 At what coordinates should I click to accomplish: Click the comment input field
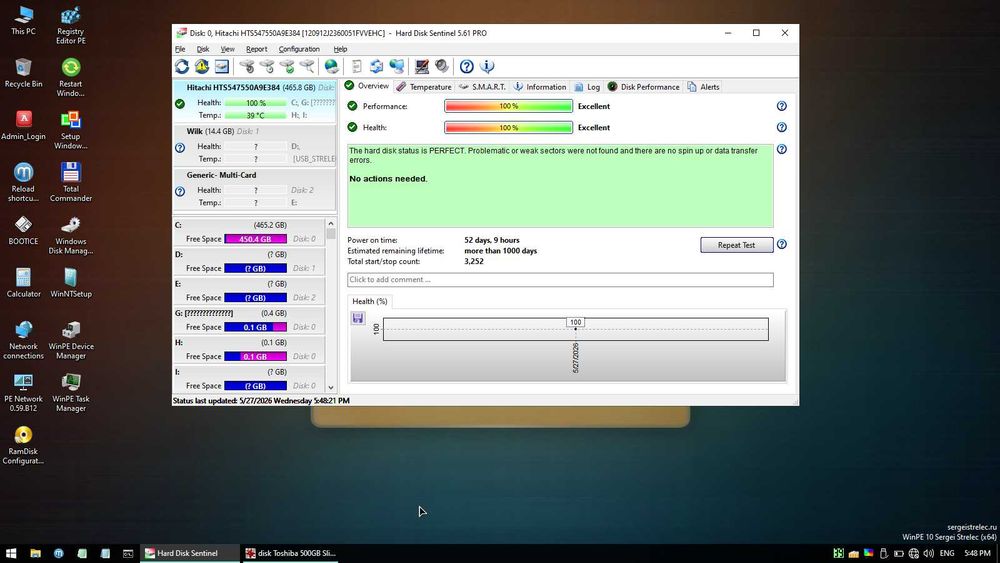click(x=560, y=280)
